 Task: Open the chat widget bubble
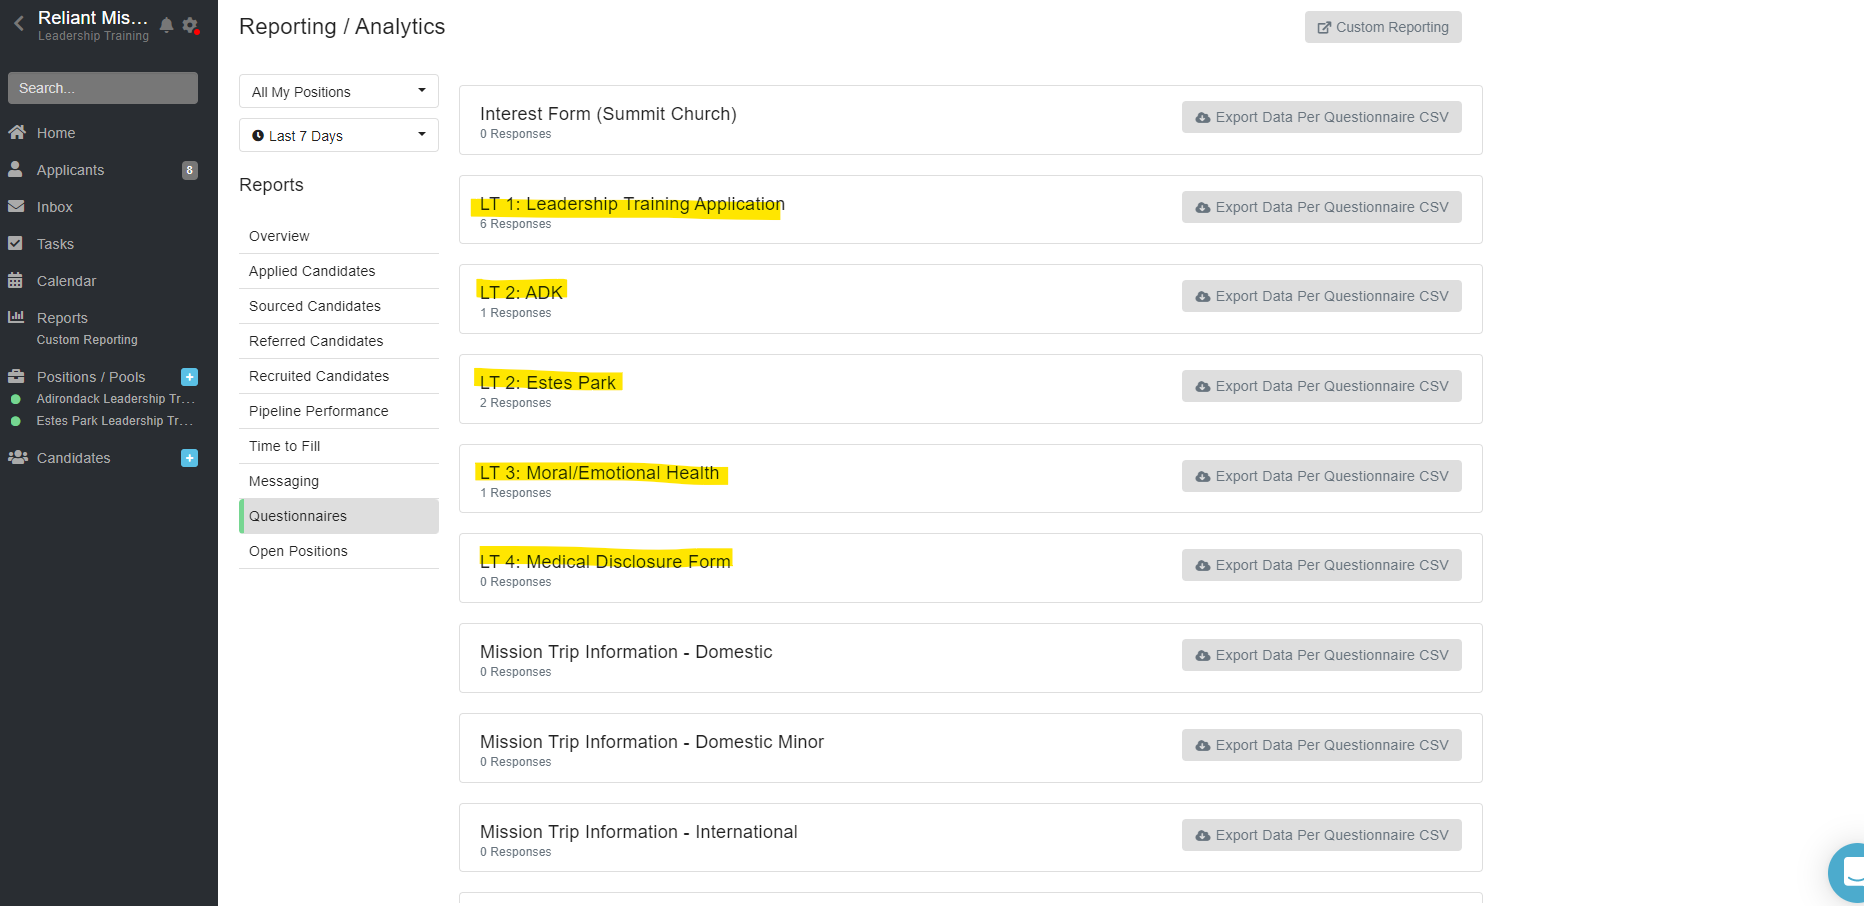[1848, 874]
